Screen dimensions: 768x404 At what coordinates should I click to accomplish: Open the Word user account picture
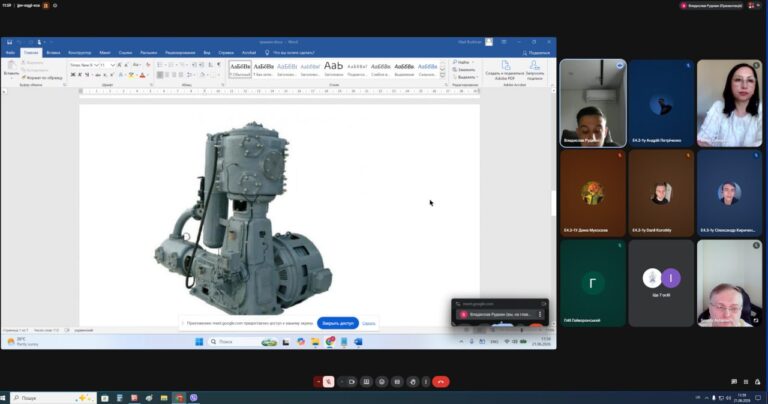(x=489, y=42)
